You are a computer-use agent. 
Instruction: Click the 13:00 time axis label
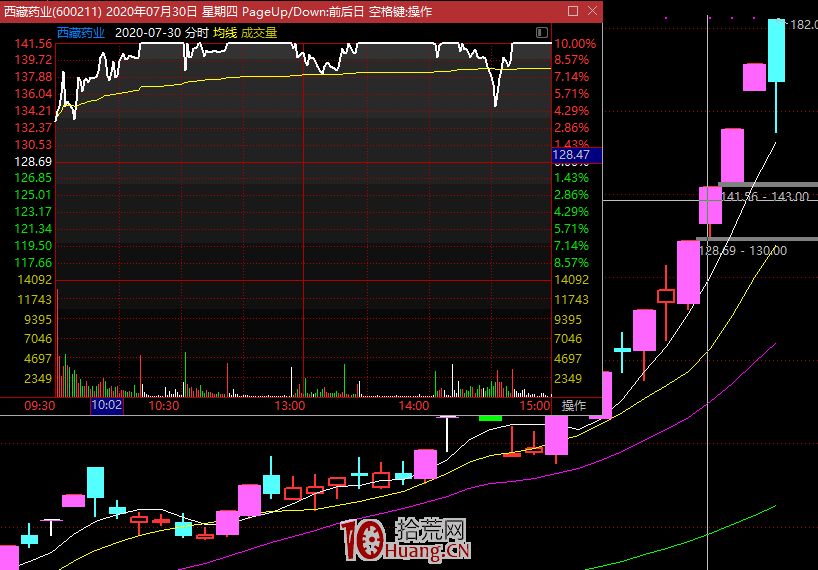point(290,406)
